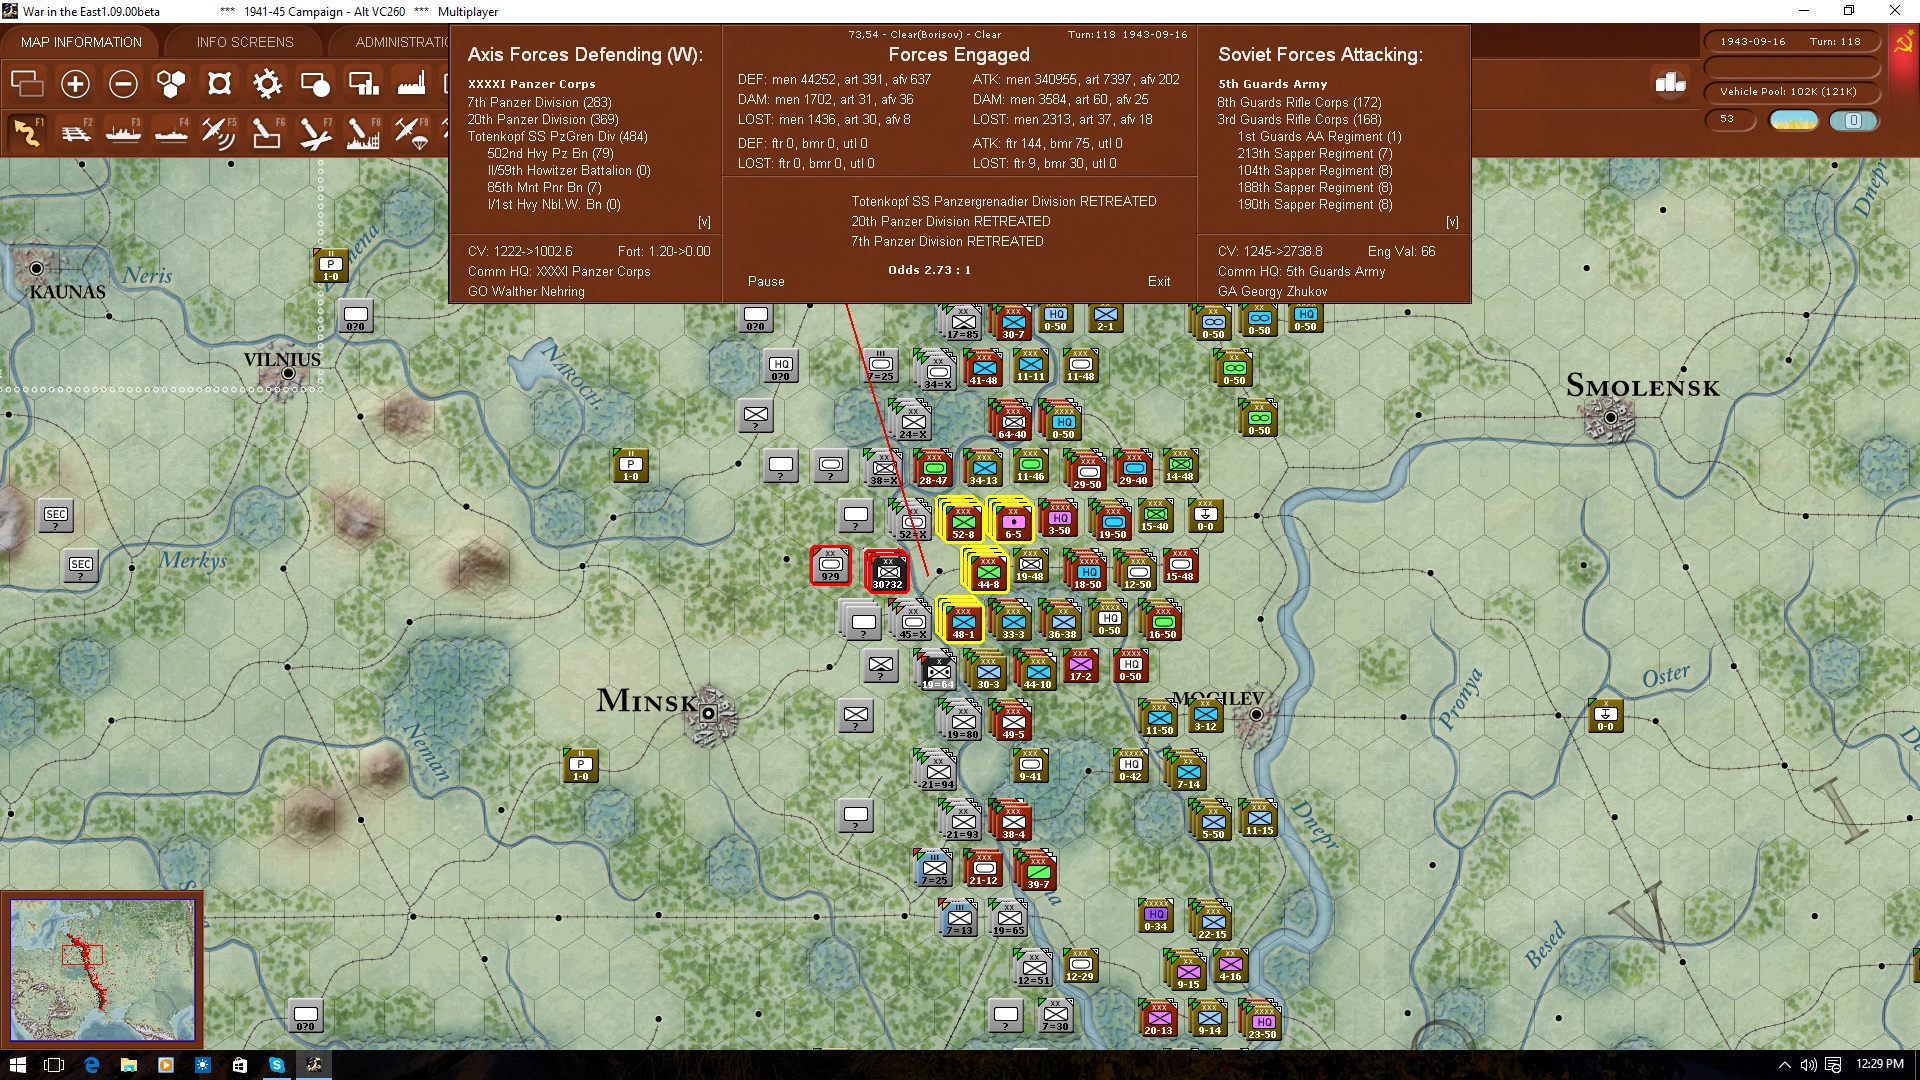The width and height of the screenshot is (1920, 1080).
Task: Click Pause in the combat report
Action: [766, 282]
